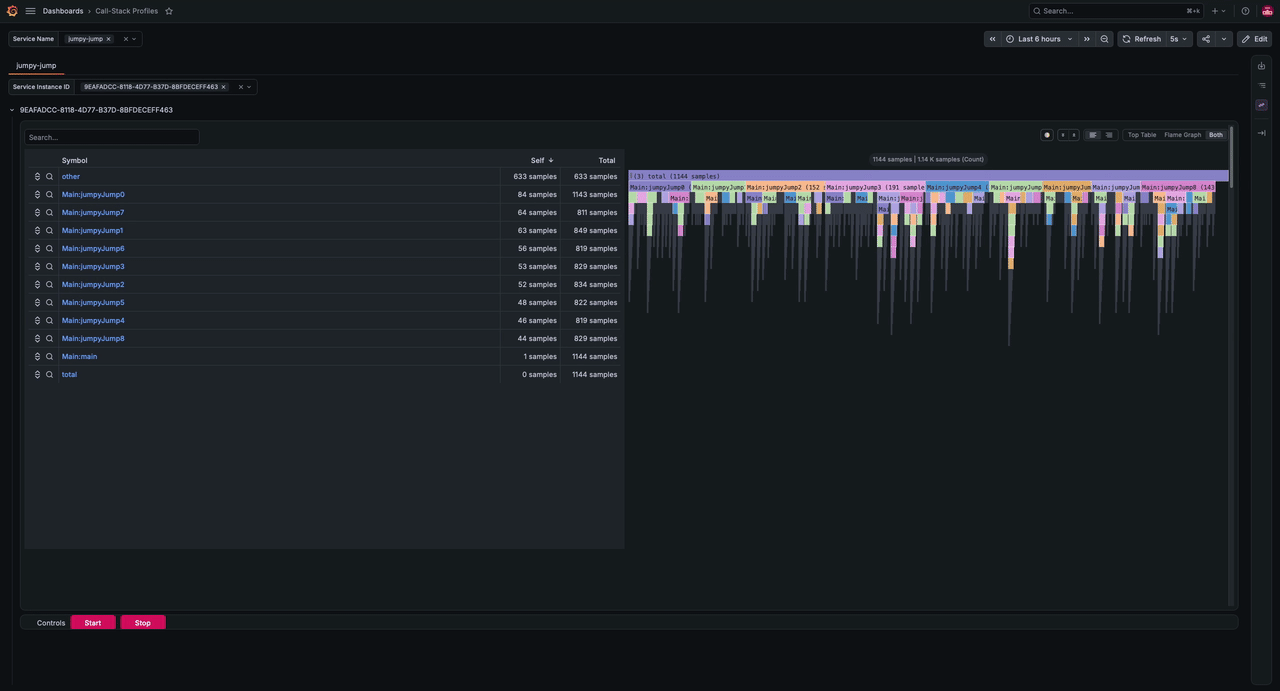Open the Main:jumpyJump7 symbol link
Image resolution: width=1280 pixels, height=691 pixels.
point(93,213)
